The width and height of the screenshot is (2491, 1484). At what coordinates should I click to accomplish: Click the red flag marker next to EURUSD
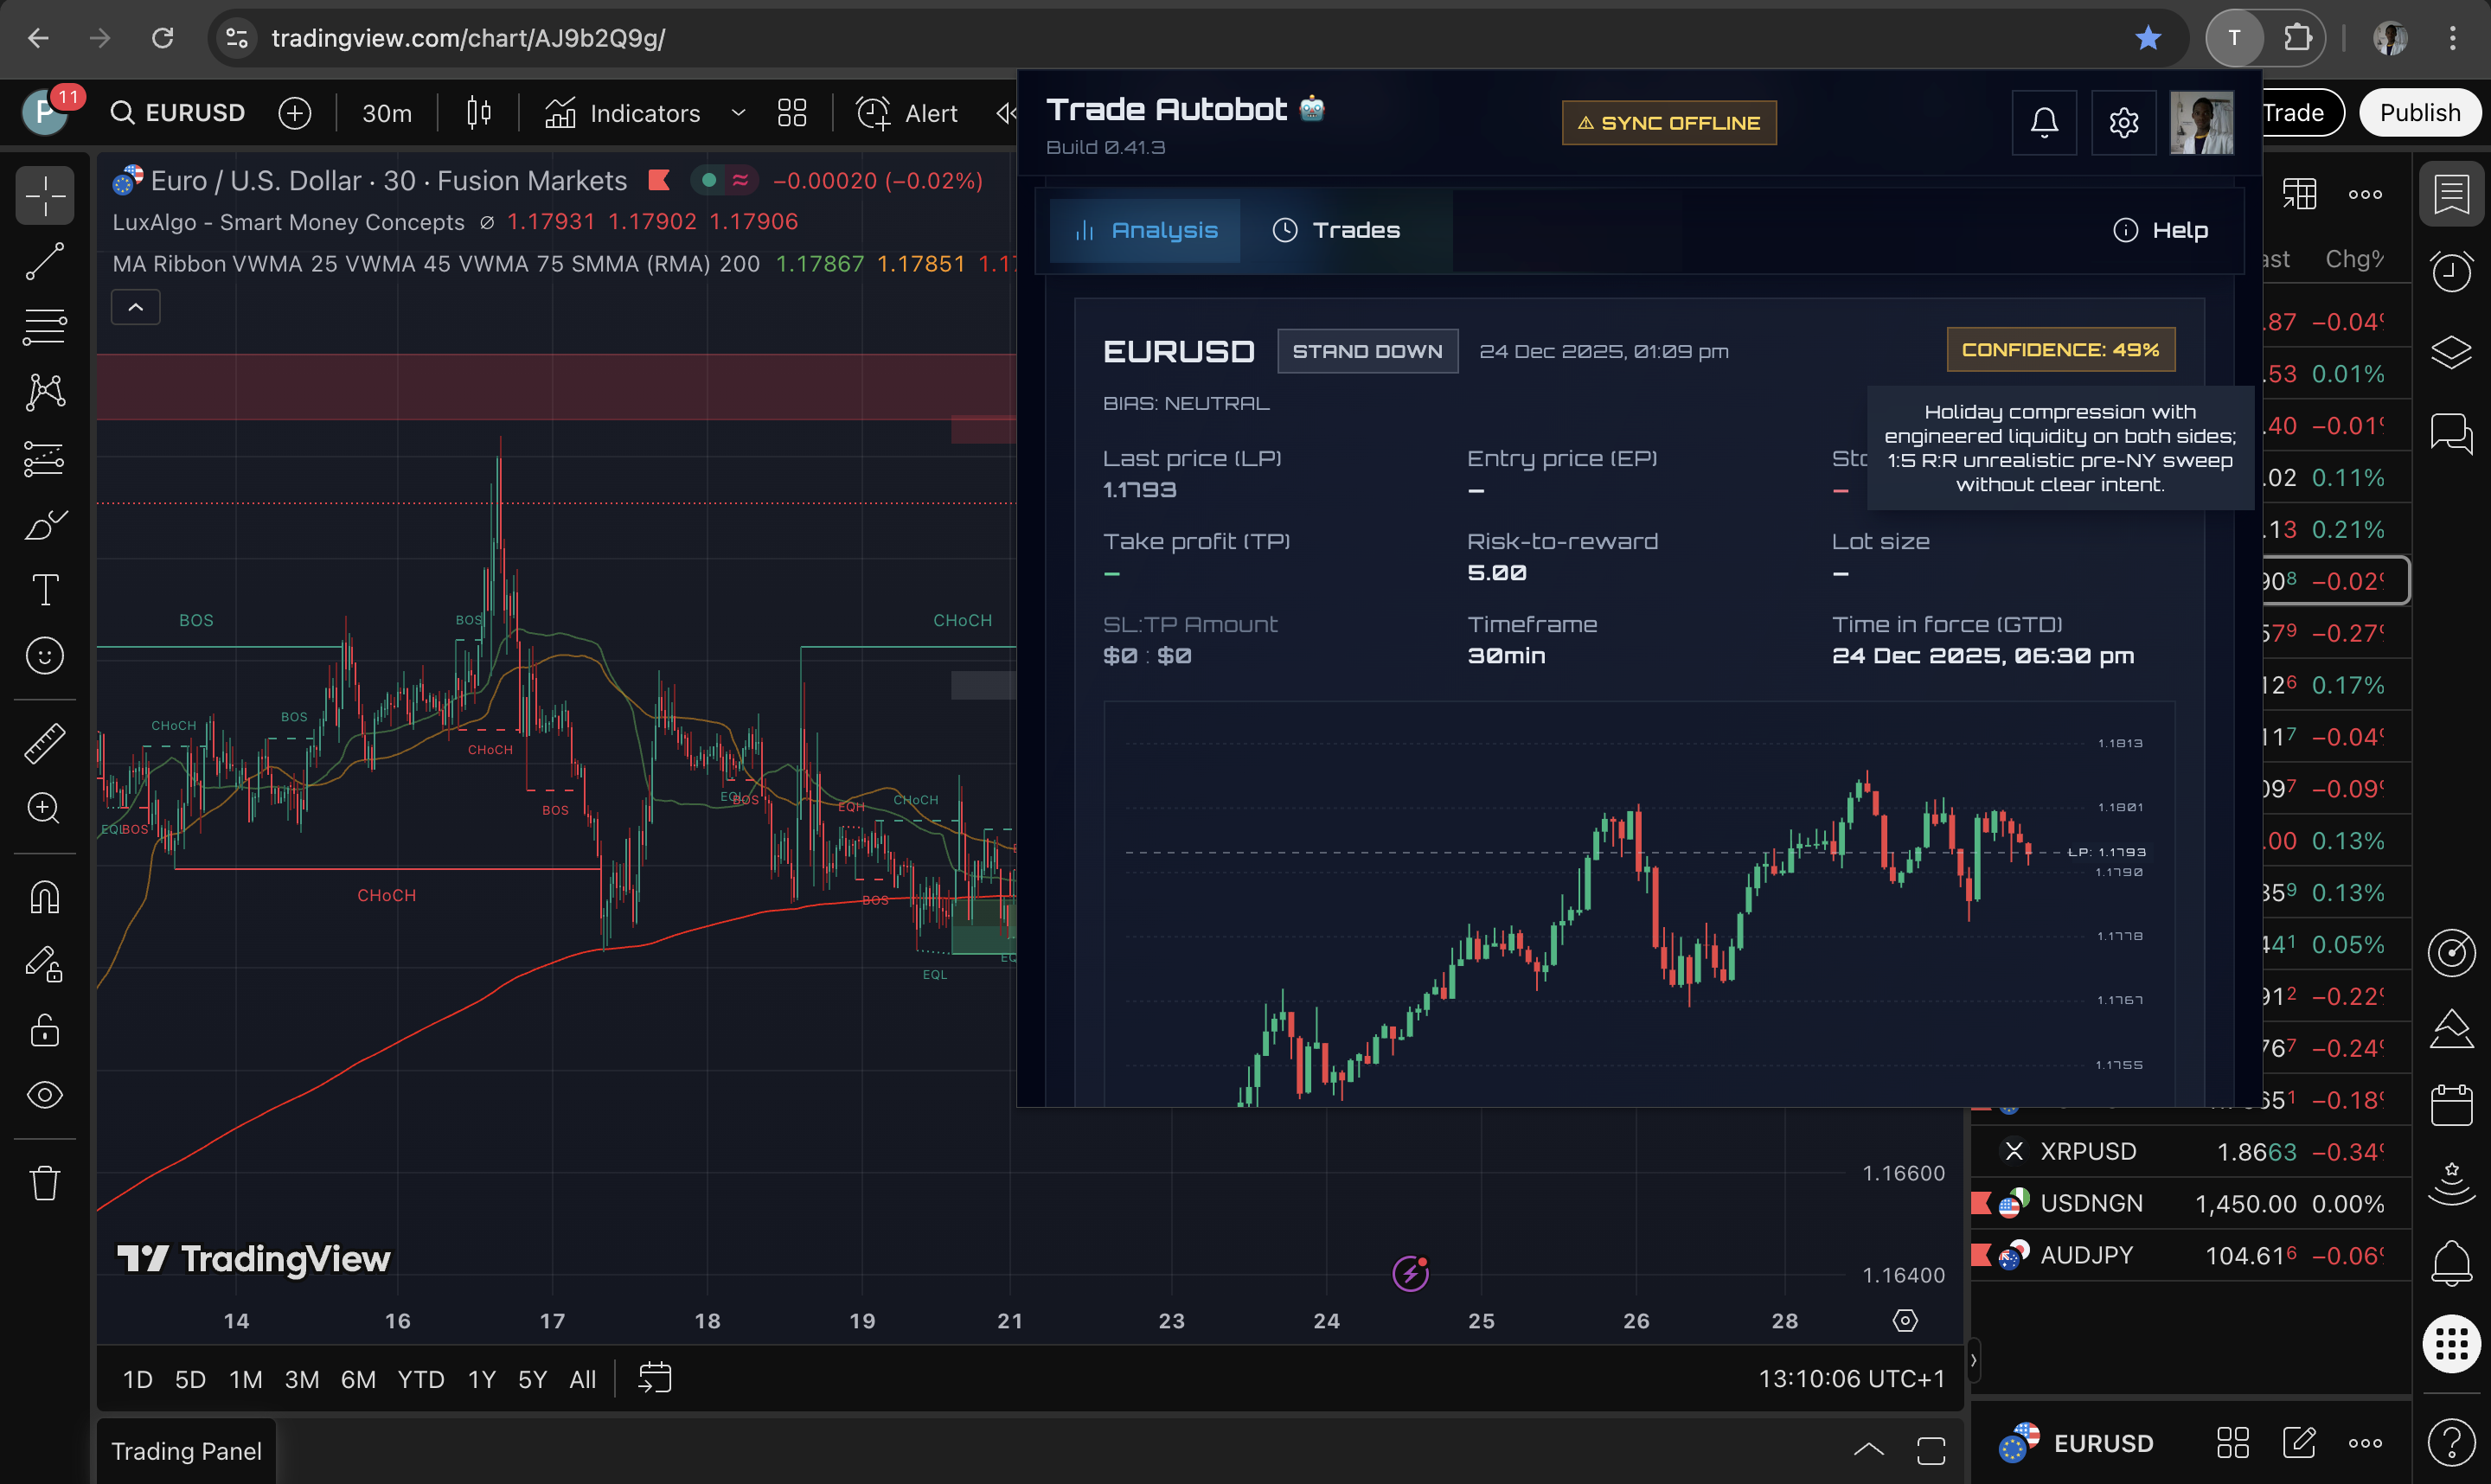(x=658, y=180)
